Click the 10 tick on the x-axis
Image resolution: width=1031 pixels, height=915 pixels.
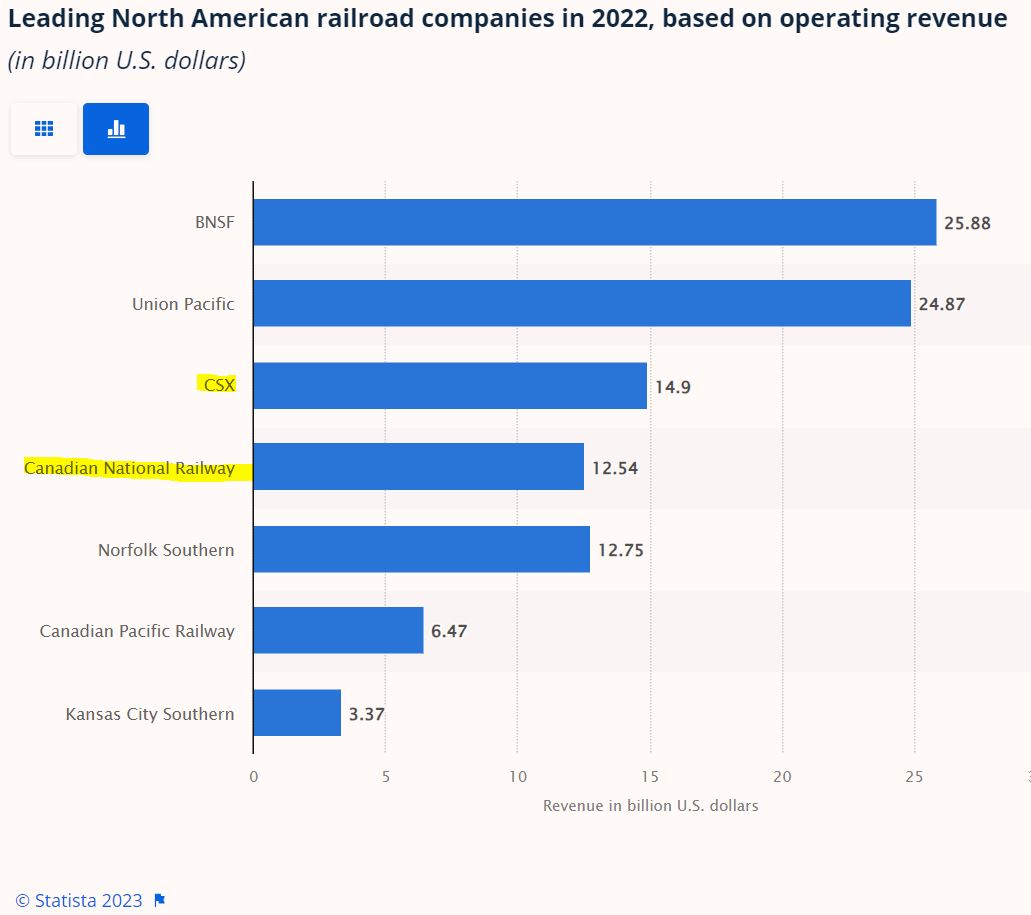[518, 776]
